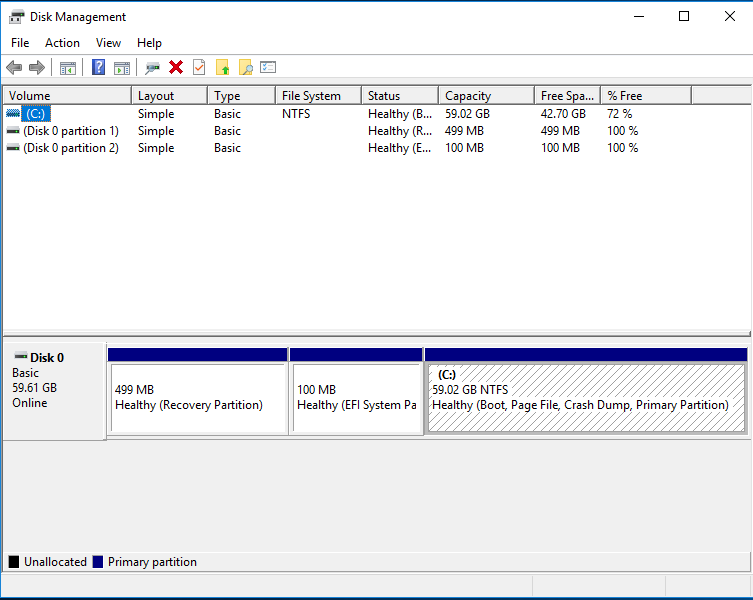Click the Unallocated legend label
Viewport: 753px width, 600px height.
(55, 562)
